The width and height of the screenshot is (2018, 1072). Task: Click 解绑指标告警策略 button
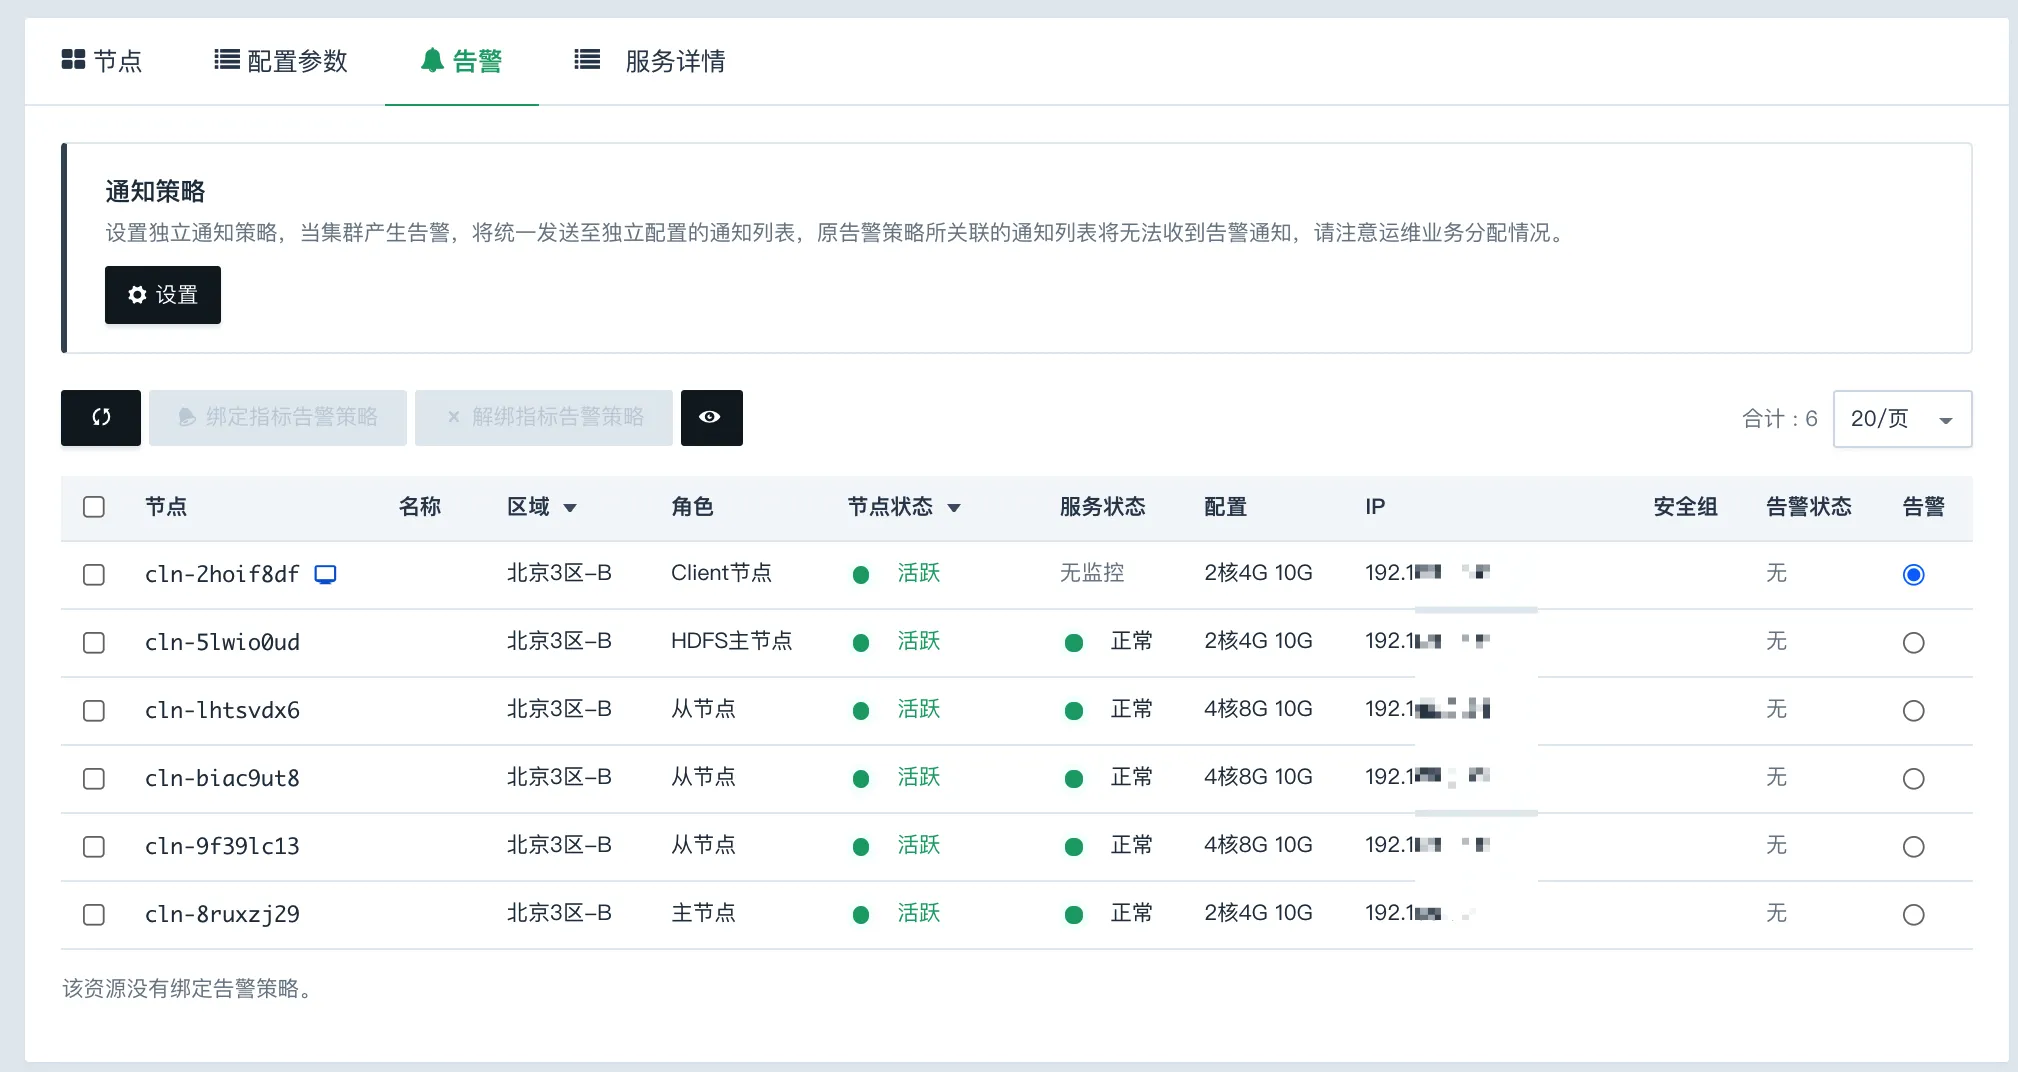544,417
